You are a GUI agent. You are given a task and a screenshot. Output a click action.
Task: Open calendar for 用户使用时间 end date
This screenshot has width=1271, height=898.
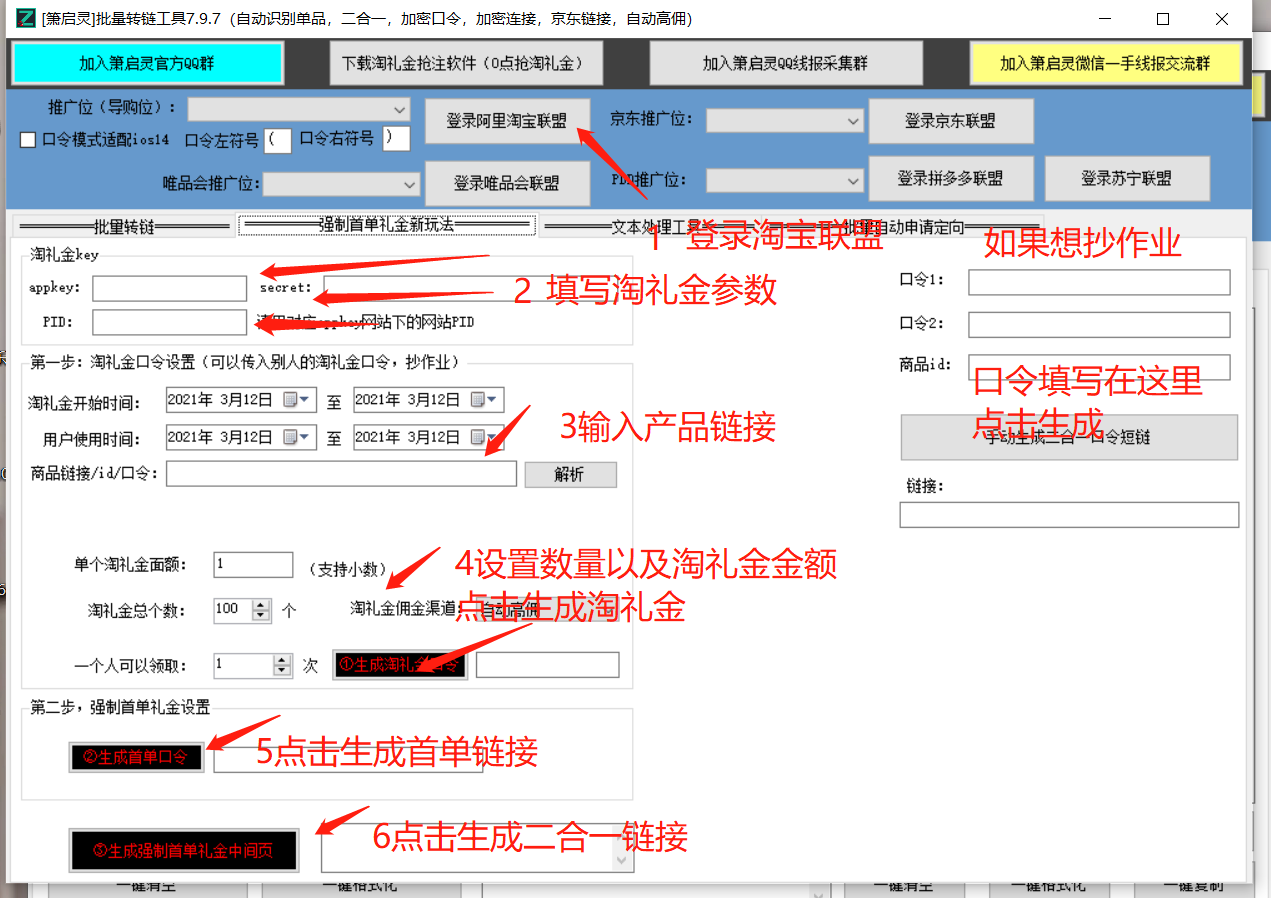(x=485, y=438)
